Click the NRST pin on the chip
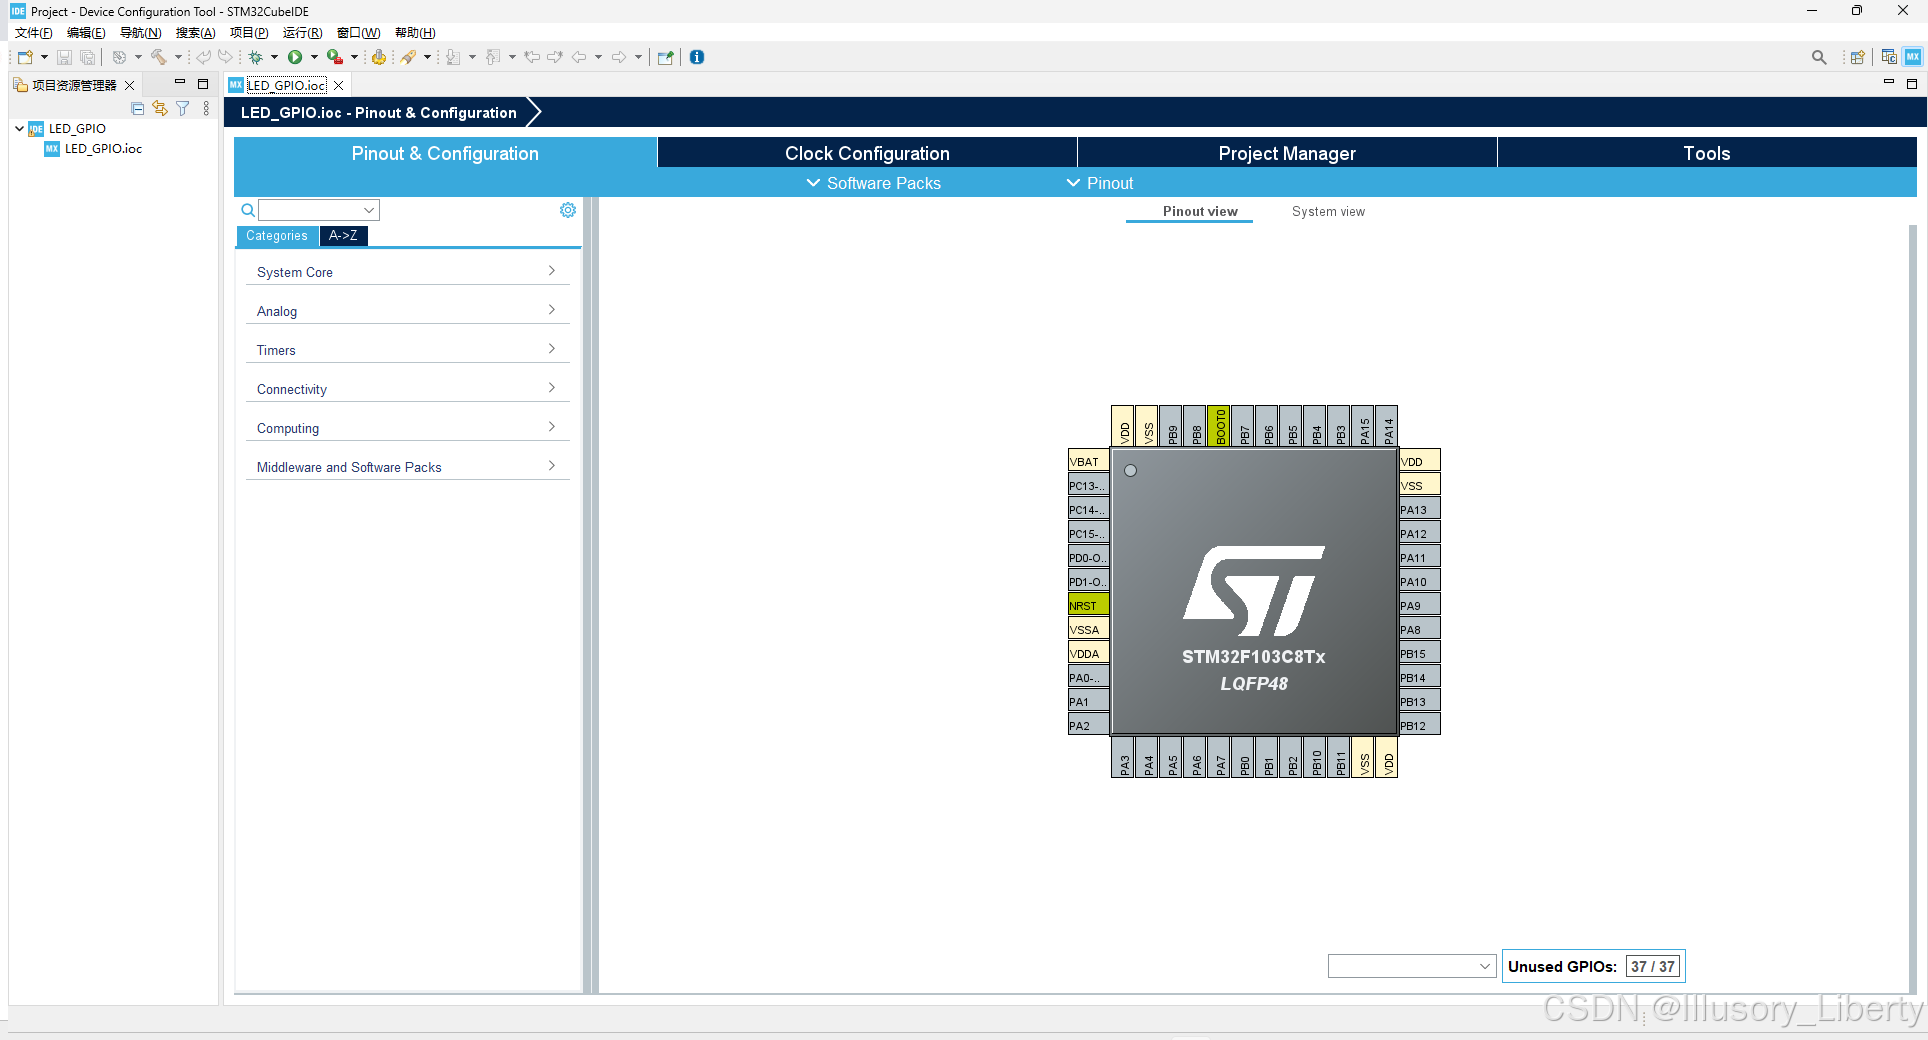The width and height of the screenshot is (1928, 1040). (x=1088, y=605)
